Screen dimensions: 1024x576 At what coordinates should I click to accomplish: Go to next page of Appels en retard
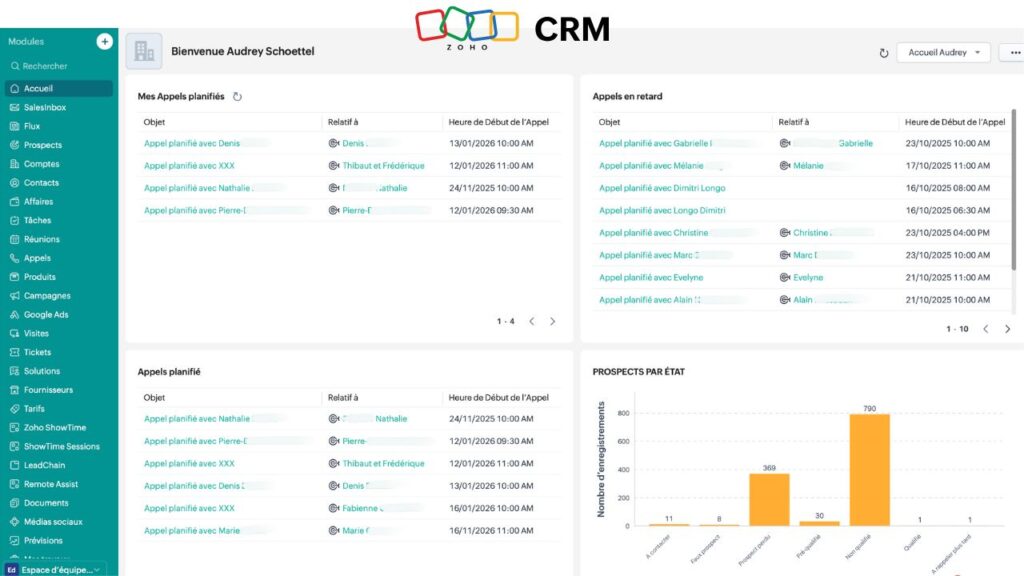click(x=1007, y=329)
